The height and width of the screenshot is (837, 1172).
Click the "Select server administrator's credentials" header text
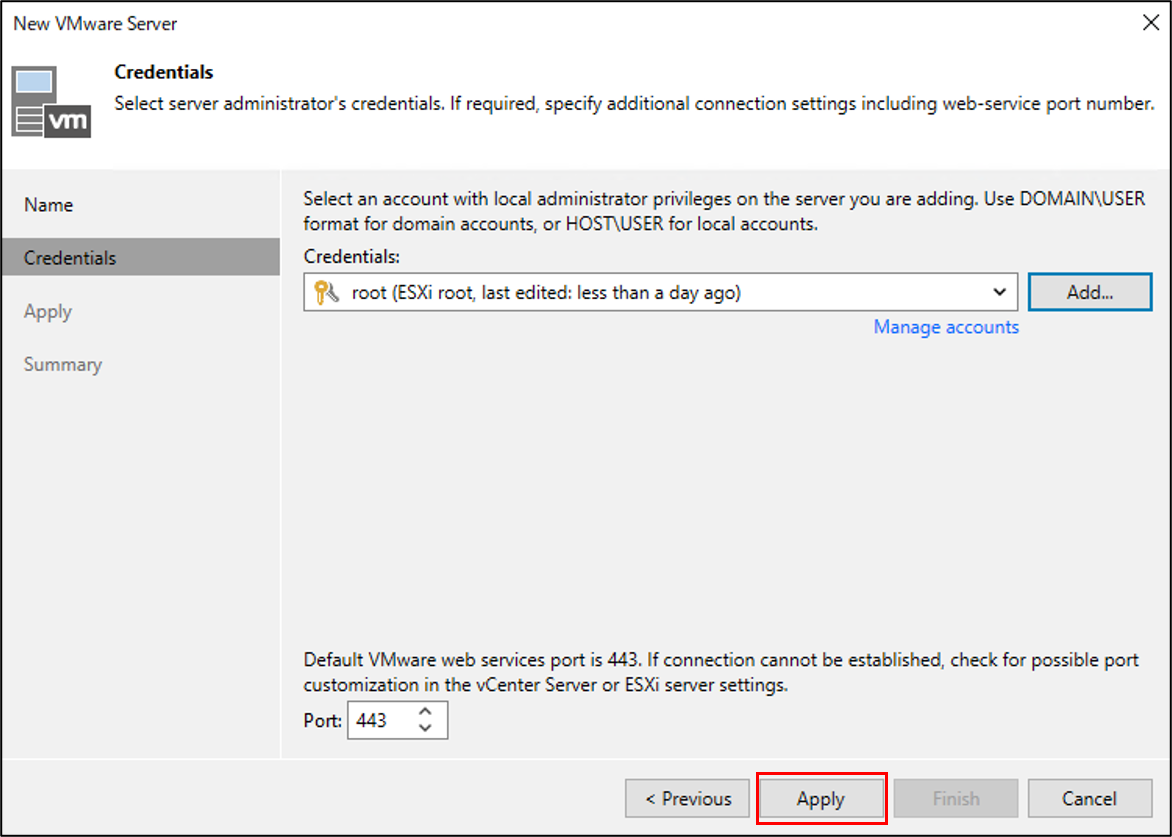coord(635,103)
